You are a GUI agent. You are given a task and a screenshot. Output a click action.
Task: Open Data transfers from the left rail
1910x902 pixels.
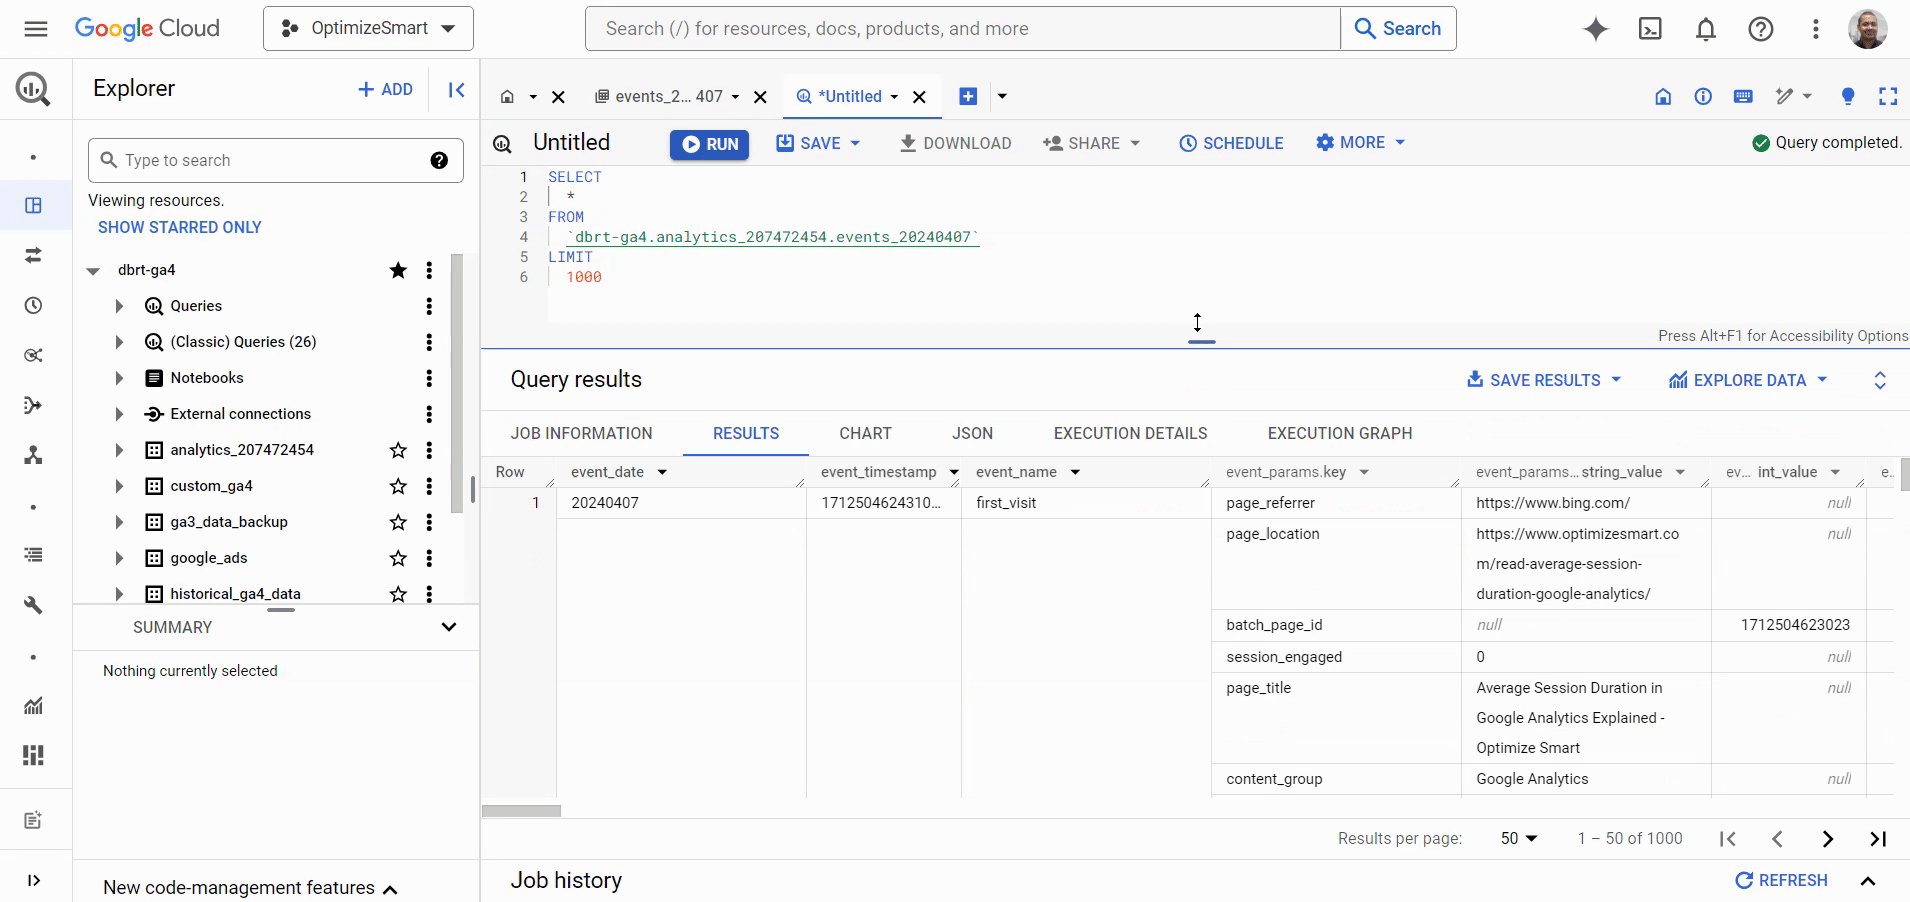(33, 256)
